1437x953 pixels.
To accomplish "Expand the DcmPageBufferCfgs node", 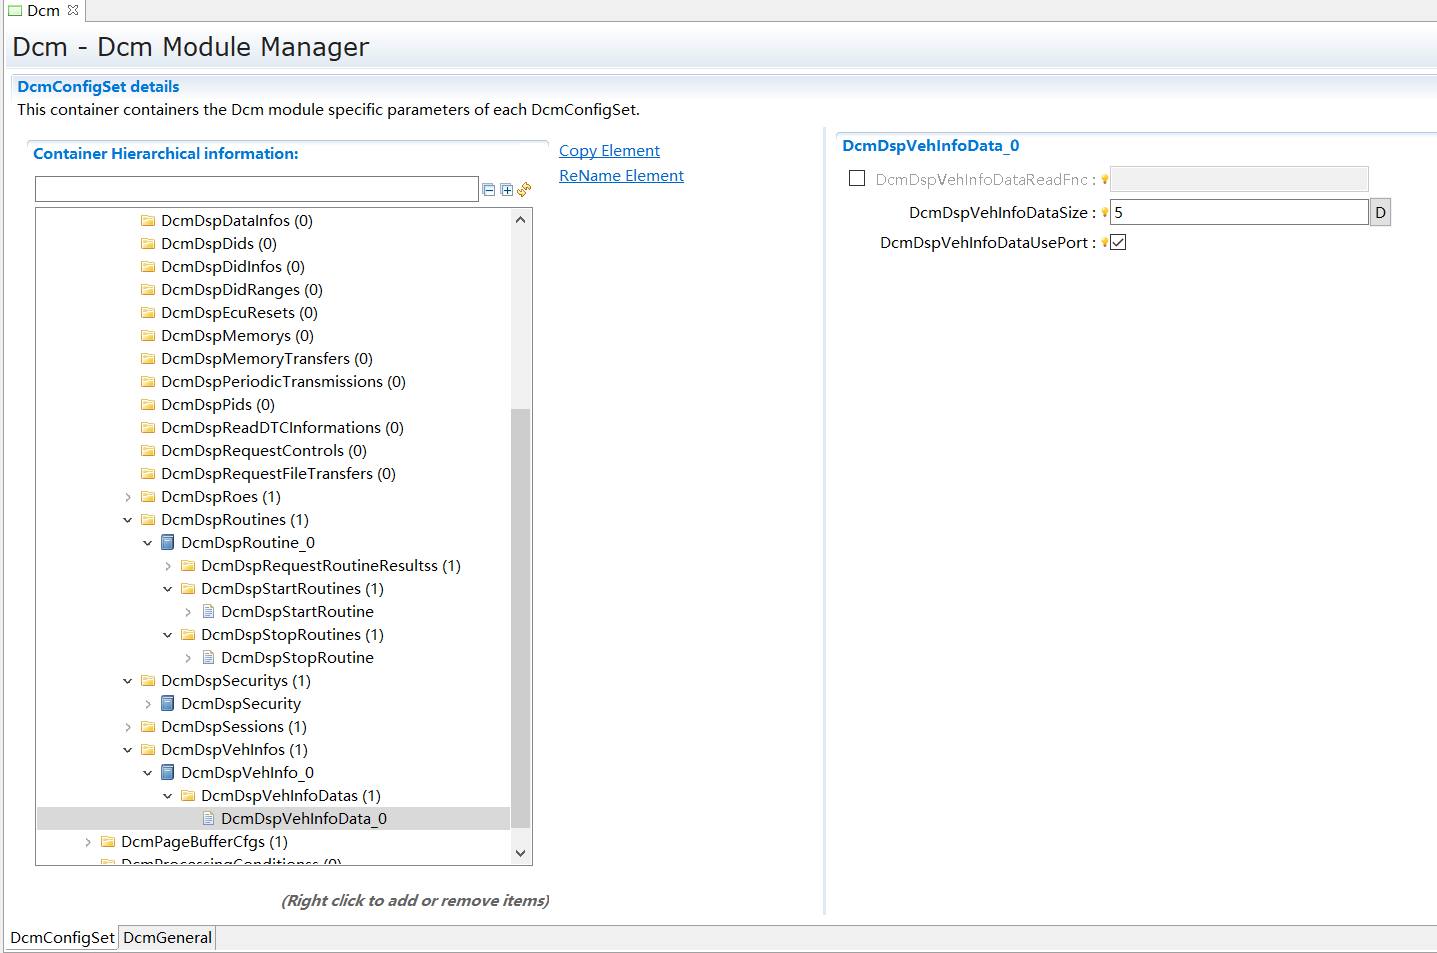I will coord(88,842).
